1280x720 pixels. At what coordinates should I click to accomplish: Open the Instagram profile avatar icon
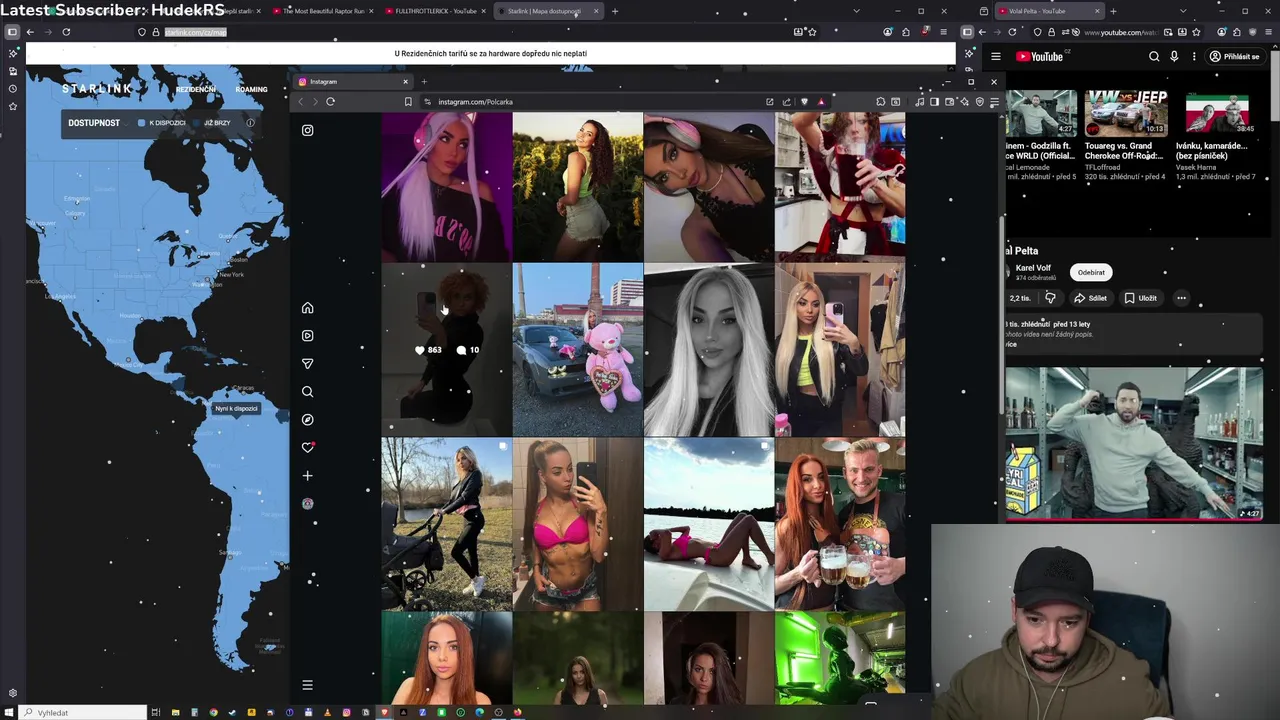307,504
